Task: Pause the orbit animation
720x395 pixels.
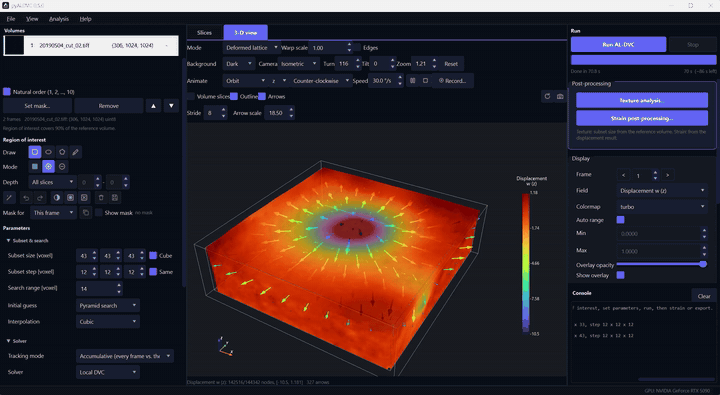Action: pyautogui.click(x=412, y=80)
